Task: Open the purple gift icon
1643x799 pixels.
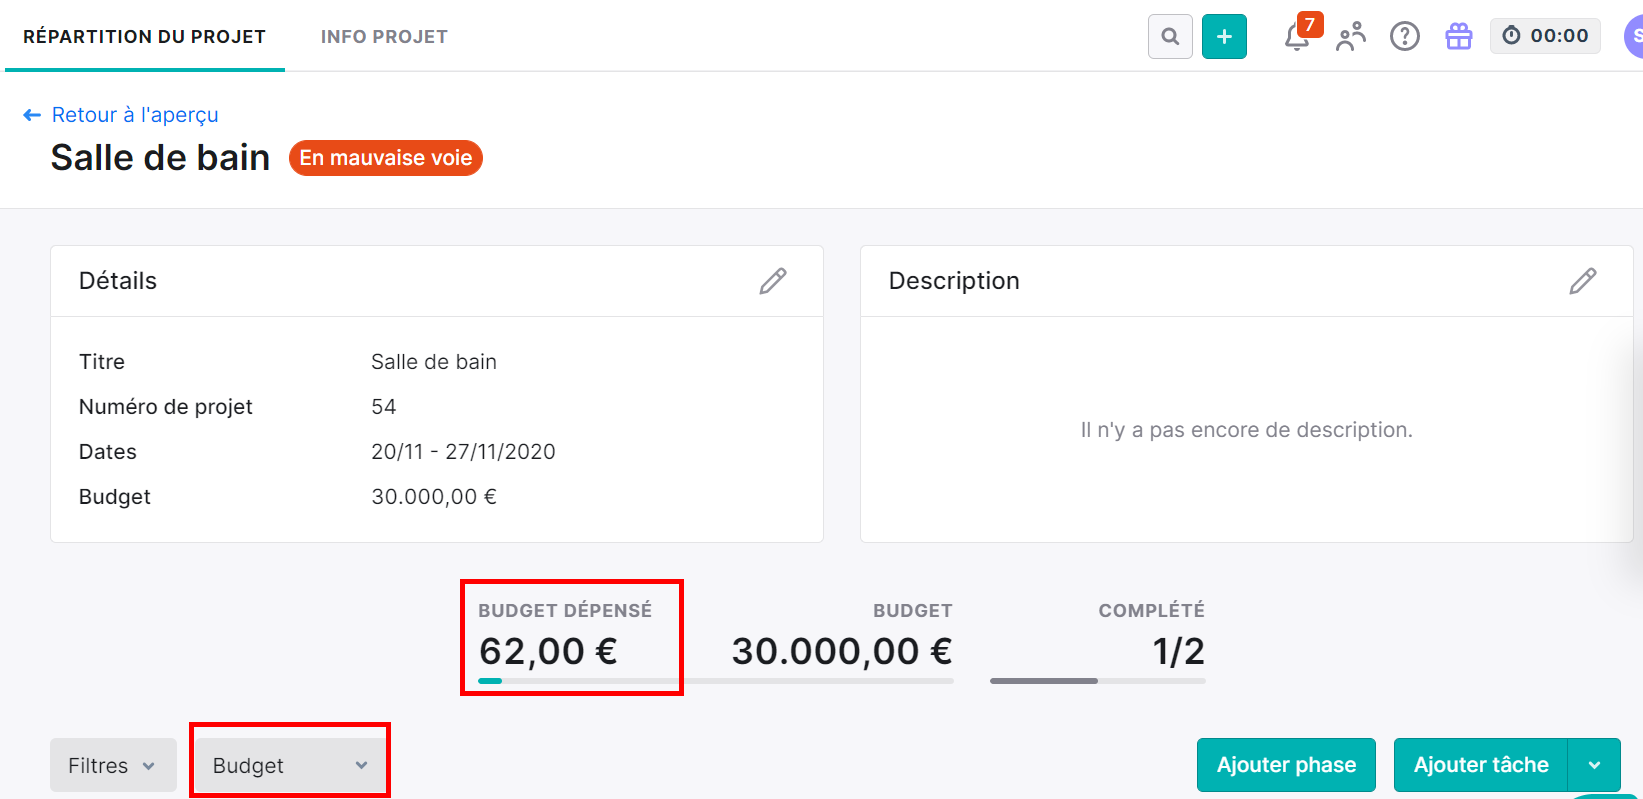Action: tap(1459, 37)
